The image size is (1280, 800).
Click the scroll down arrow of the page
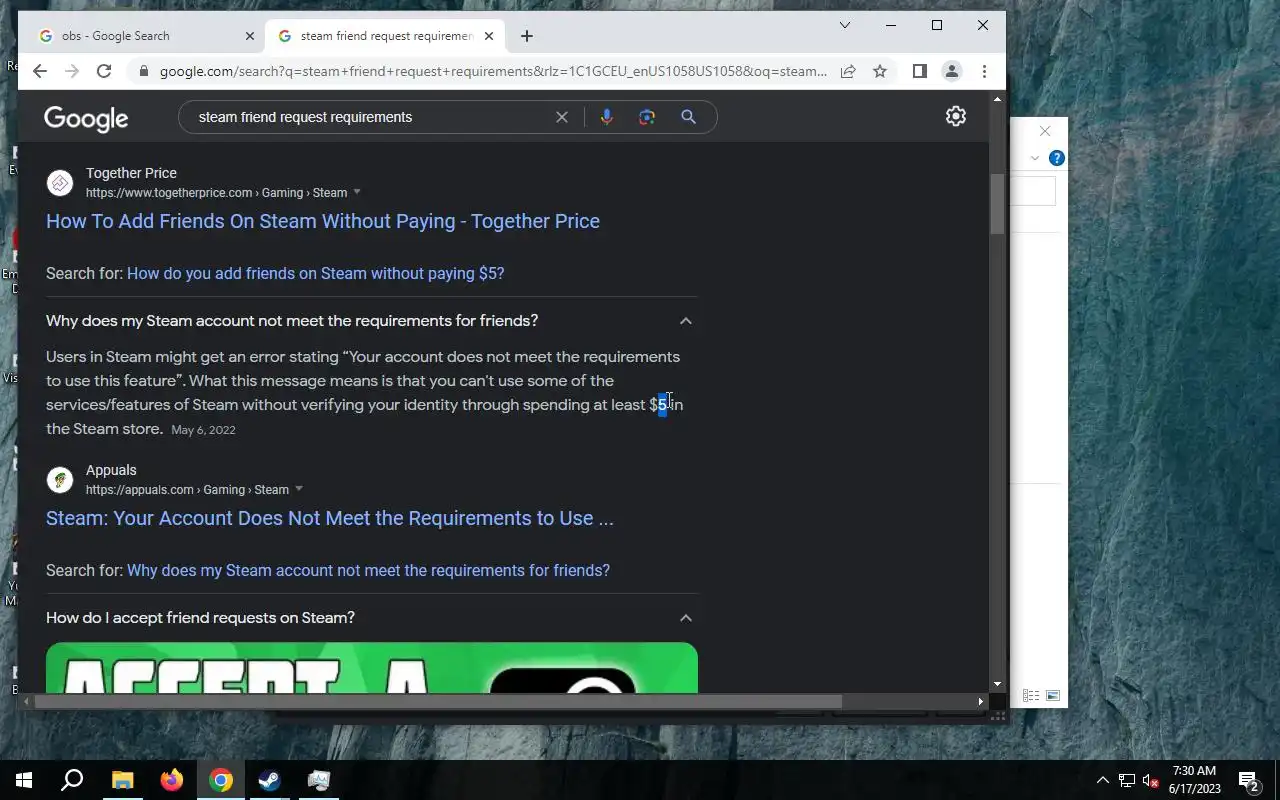(997, 684)
